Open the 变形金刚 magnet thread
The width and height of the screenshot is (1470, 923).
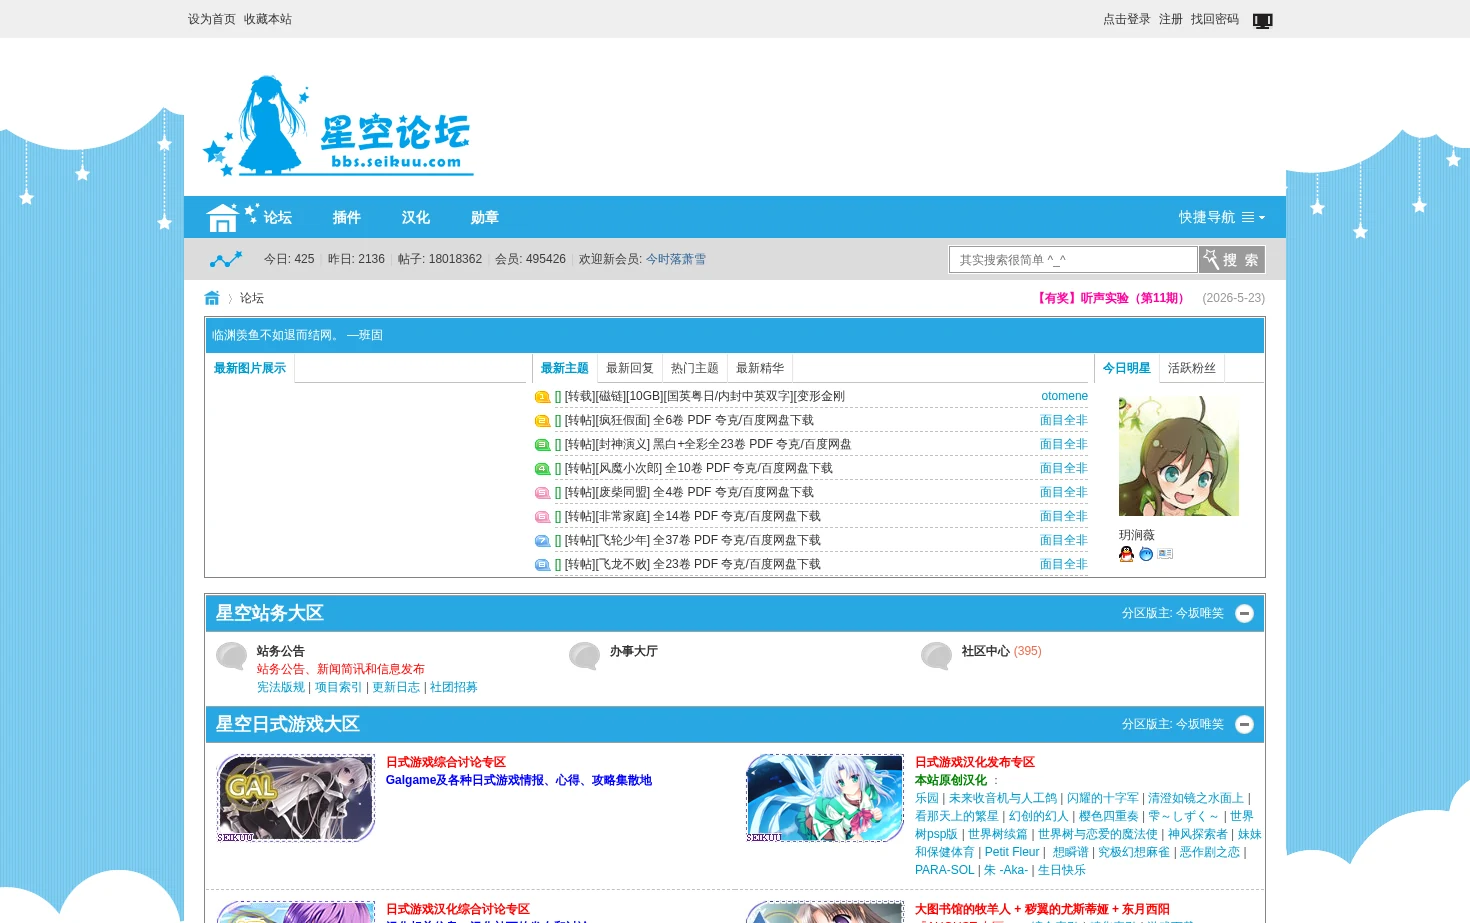pyautogui.click(x=705, y=396)
